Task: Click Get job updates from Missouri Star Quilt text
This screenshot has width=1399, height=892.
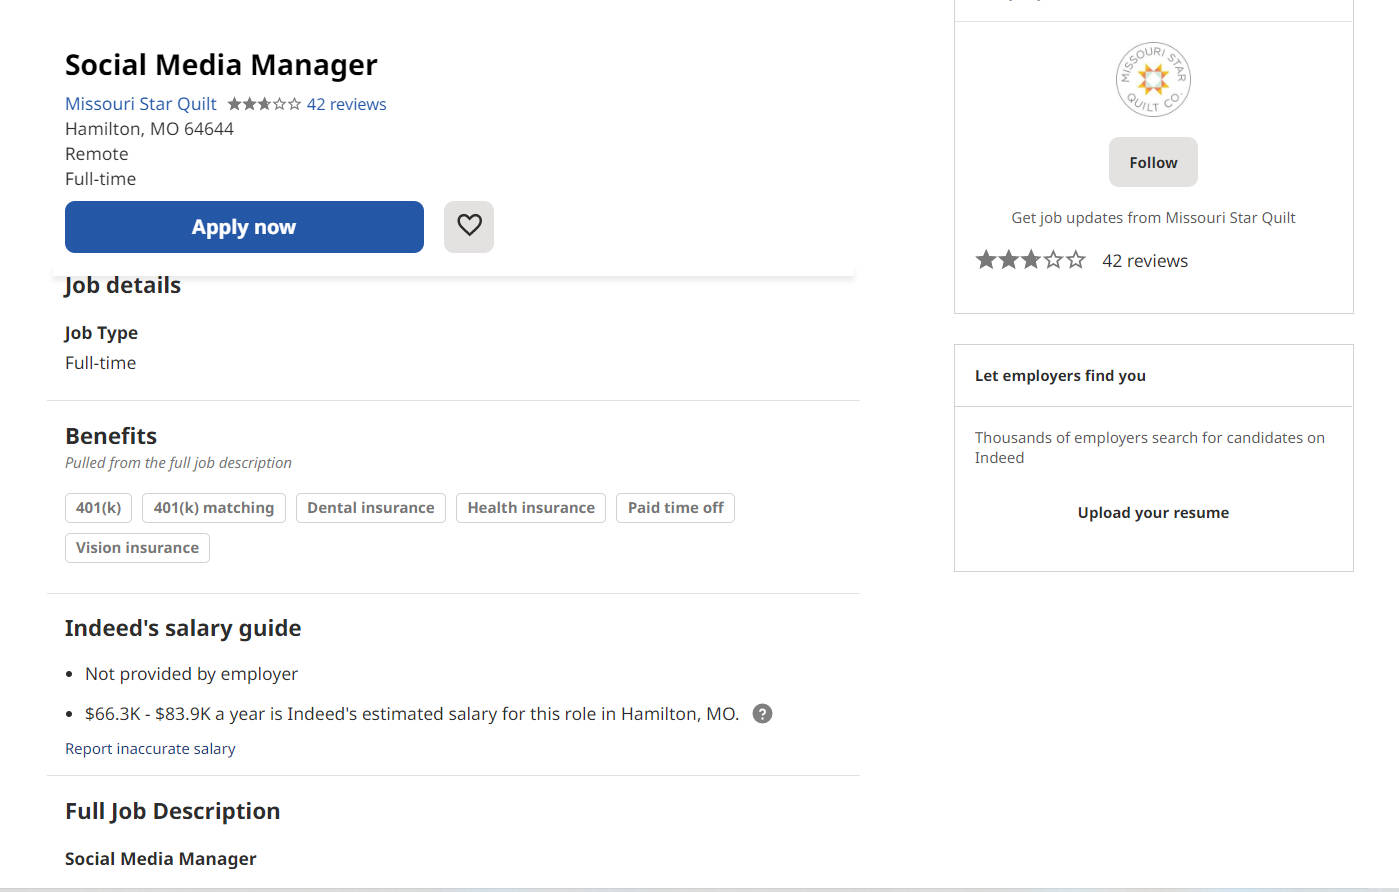Action: click(1153, 218)
